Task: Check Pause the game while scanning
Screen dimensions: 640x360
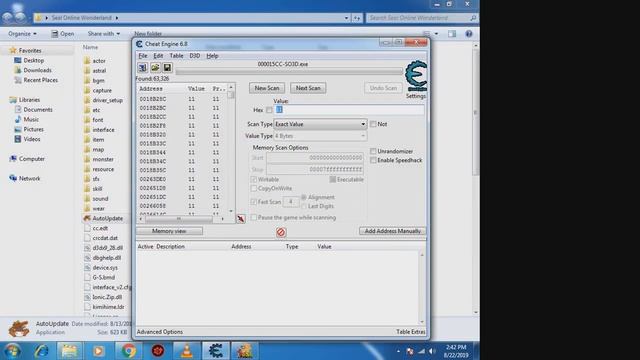Action: tap(254, 218)
